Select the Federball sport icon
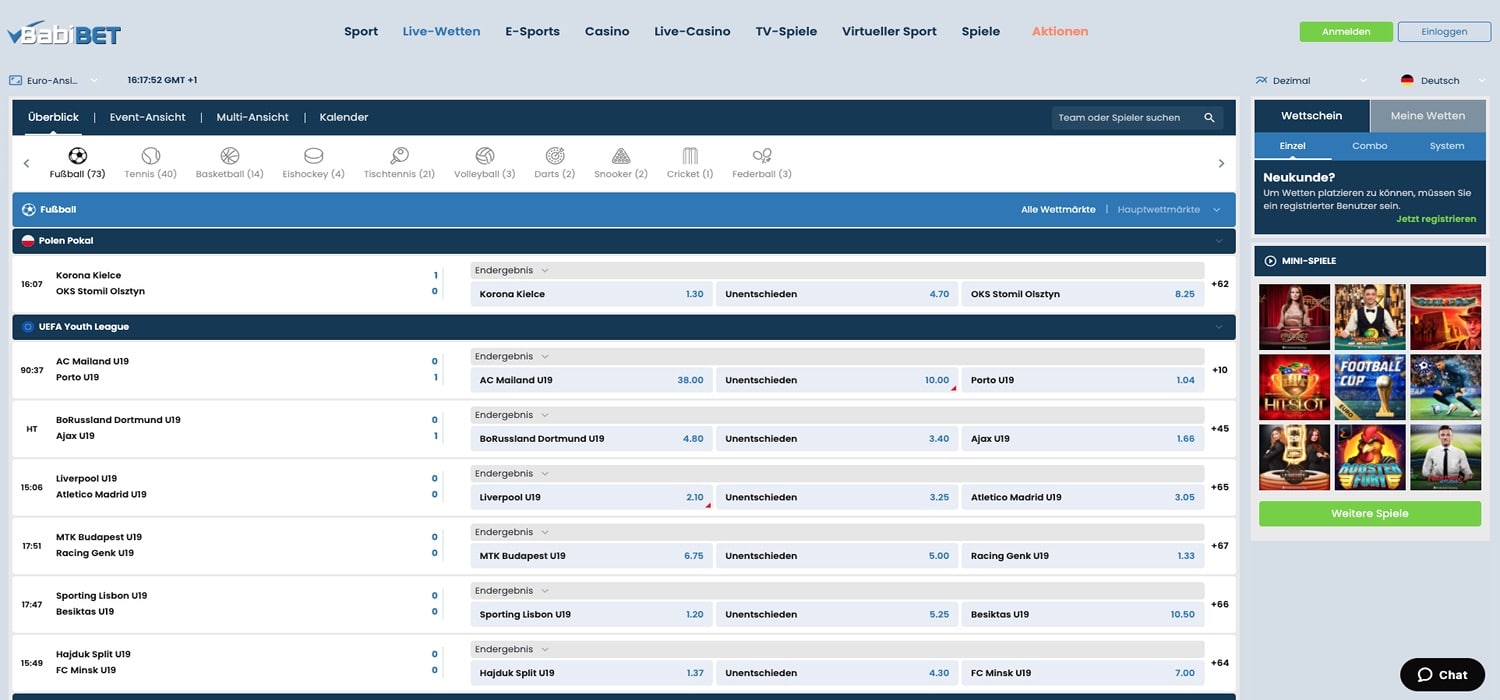 pos(762,156)
